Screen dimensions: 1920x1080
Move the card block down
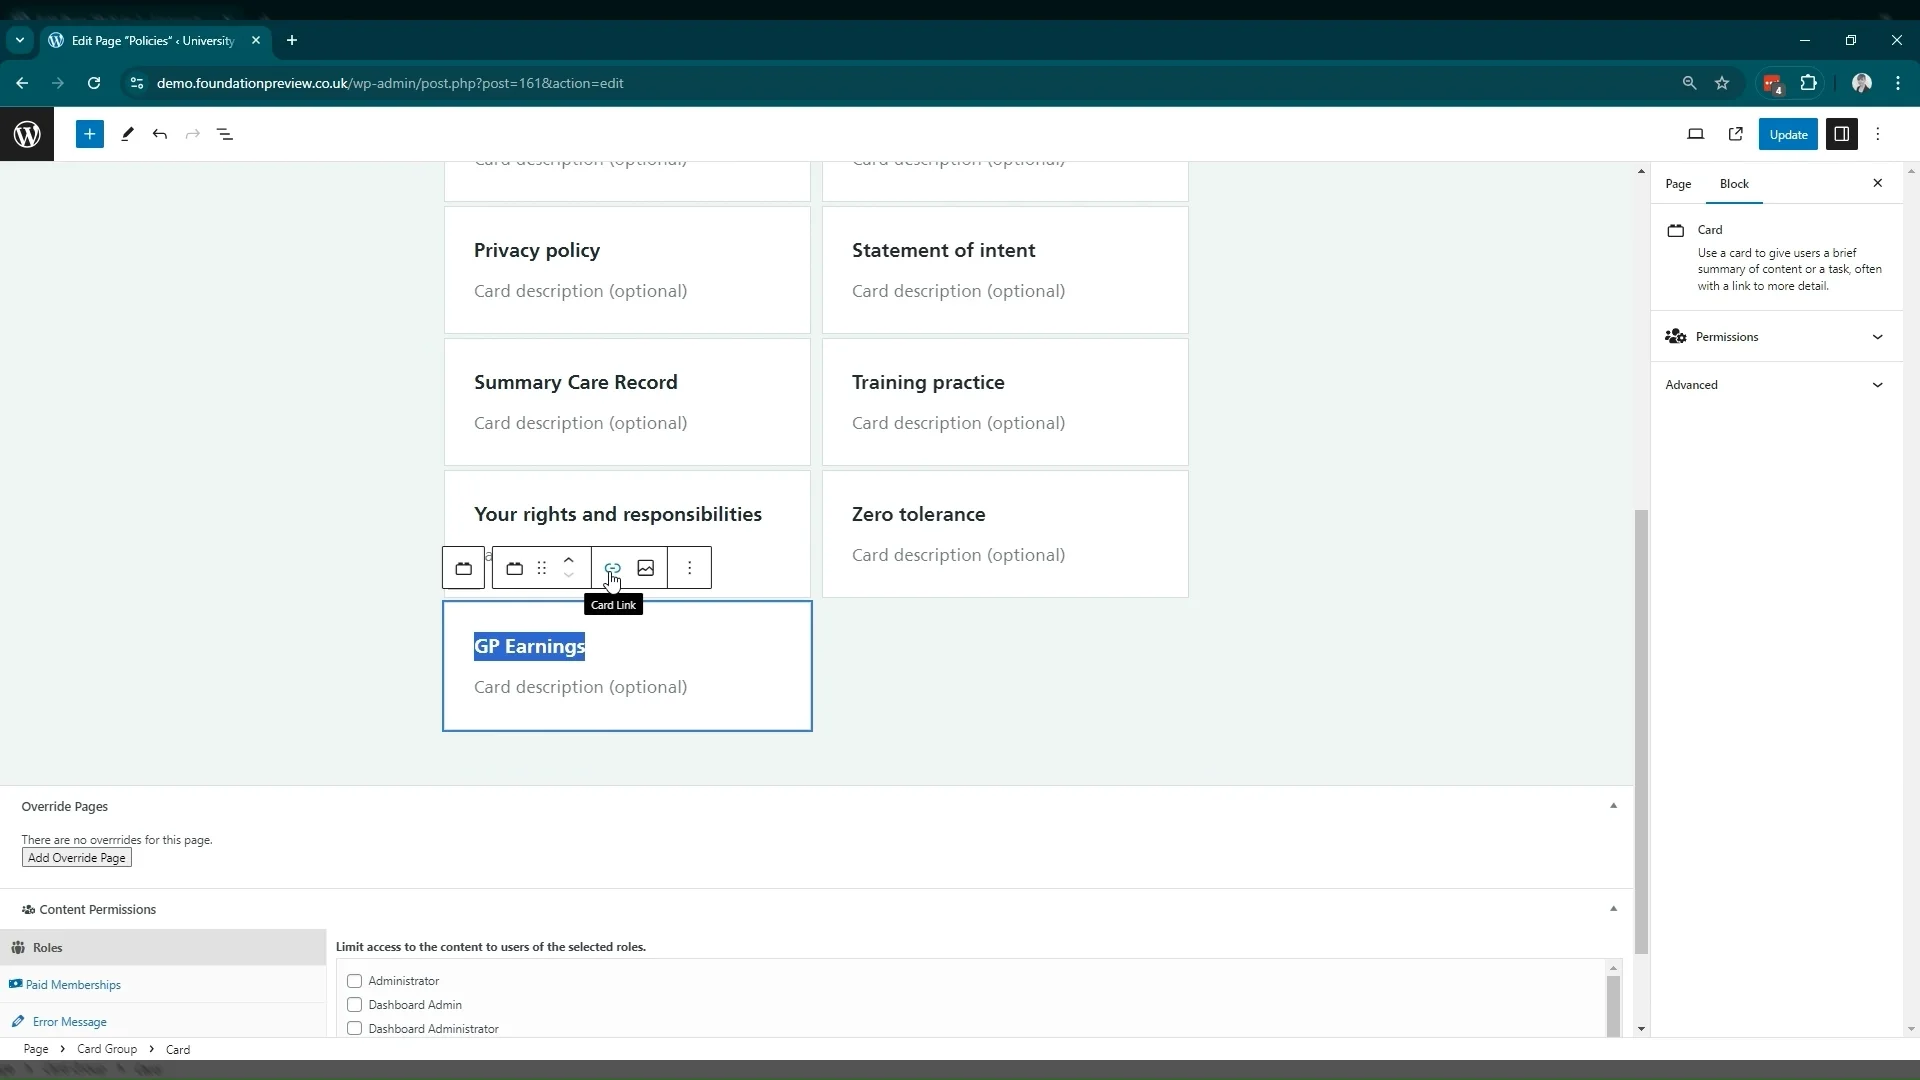coord(569,576)
